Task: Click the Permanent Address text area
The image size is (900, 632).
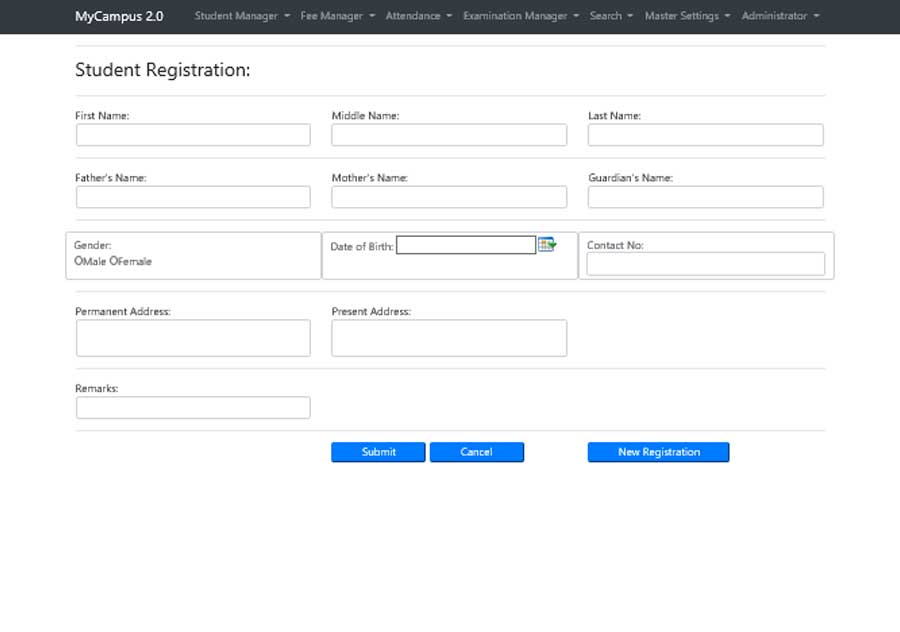Action: point(193,338)
